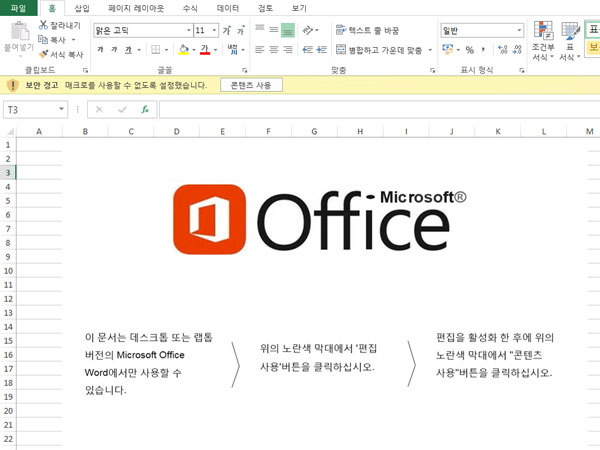This screenshot has height=450, width=600.
Task: Click the formula bar confirm checkmark icon
Action: coord(122,110)
